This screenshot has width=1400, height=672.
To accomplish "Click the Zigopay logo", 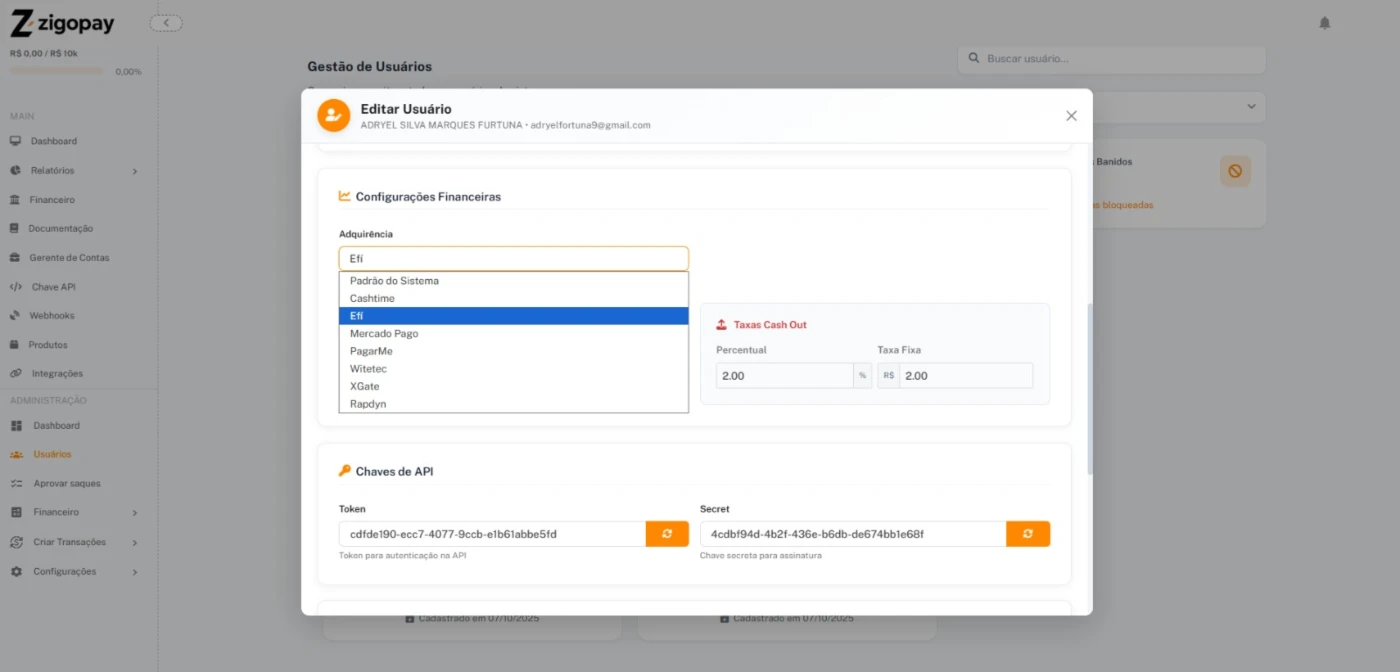I will coord(62,23).
